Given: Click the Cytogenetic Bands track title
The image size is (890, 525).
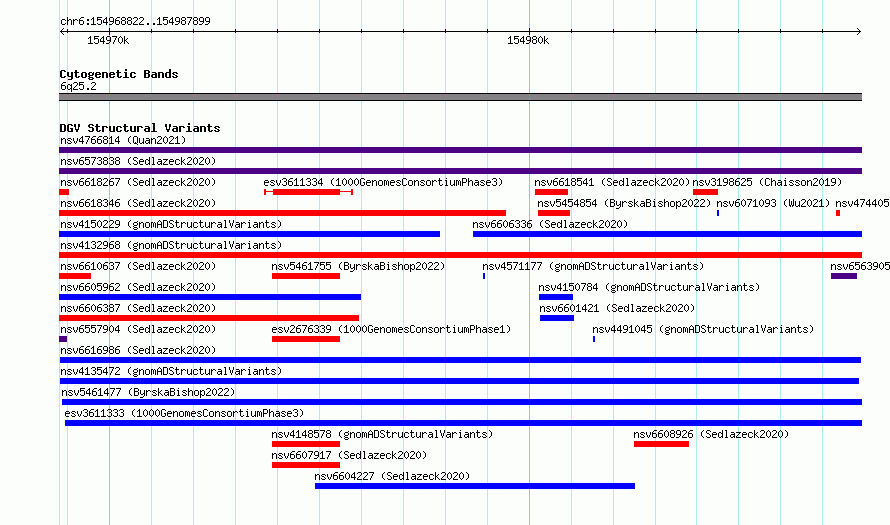Looking at the screenshot, I should point(119,74).
